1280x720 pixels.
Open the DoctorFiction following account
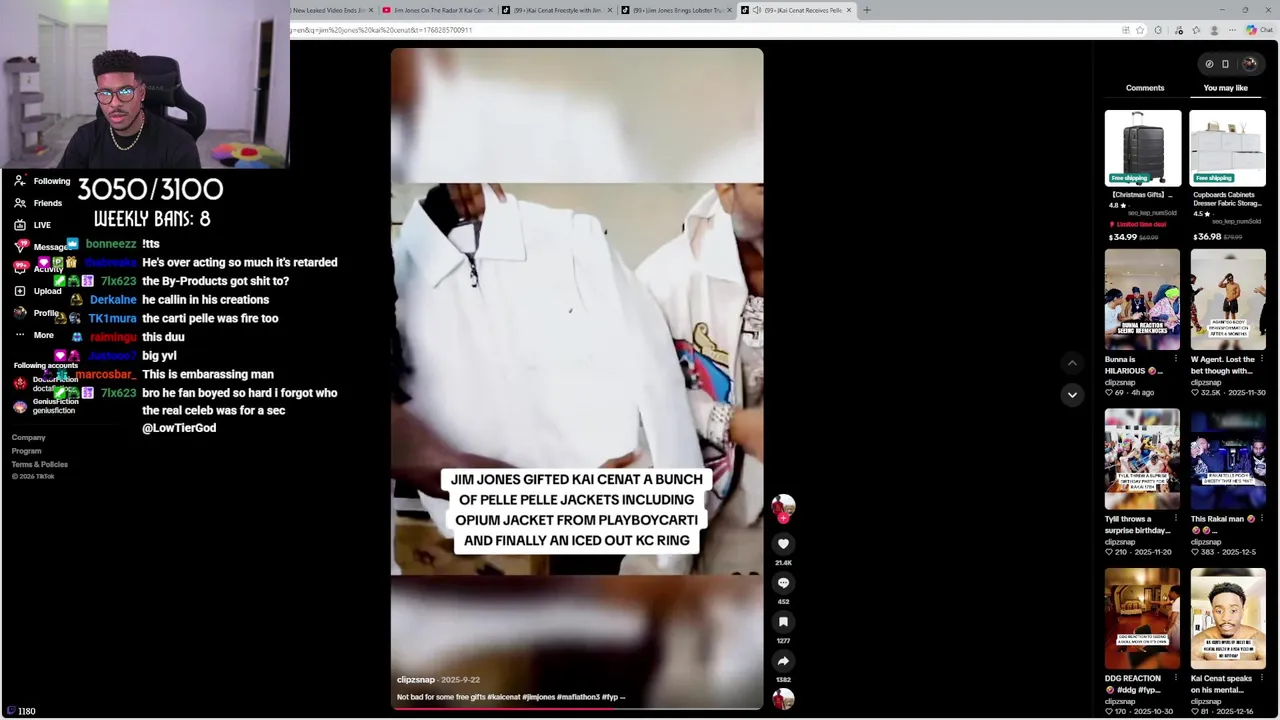click(45, 384)
